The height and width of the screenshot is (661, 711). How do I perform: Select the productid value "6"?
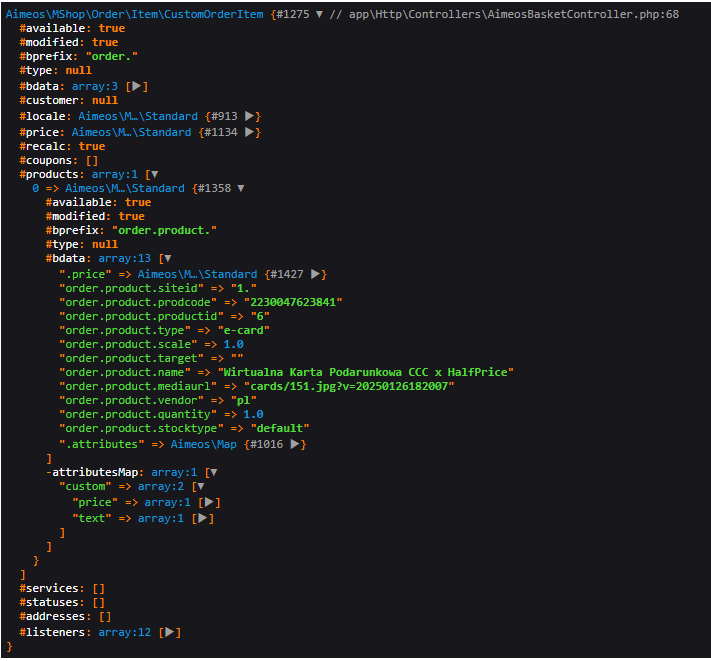(x=260, y=316)
